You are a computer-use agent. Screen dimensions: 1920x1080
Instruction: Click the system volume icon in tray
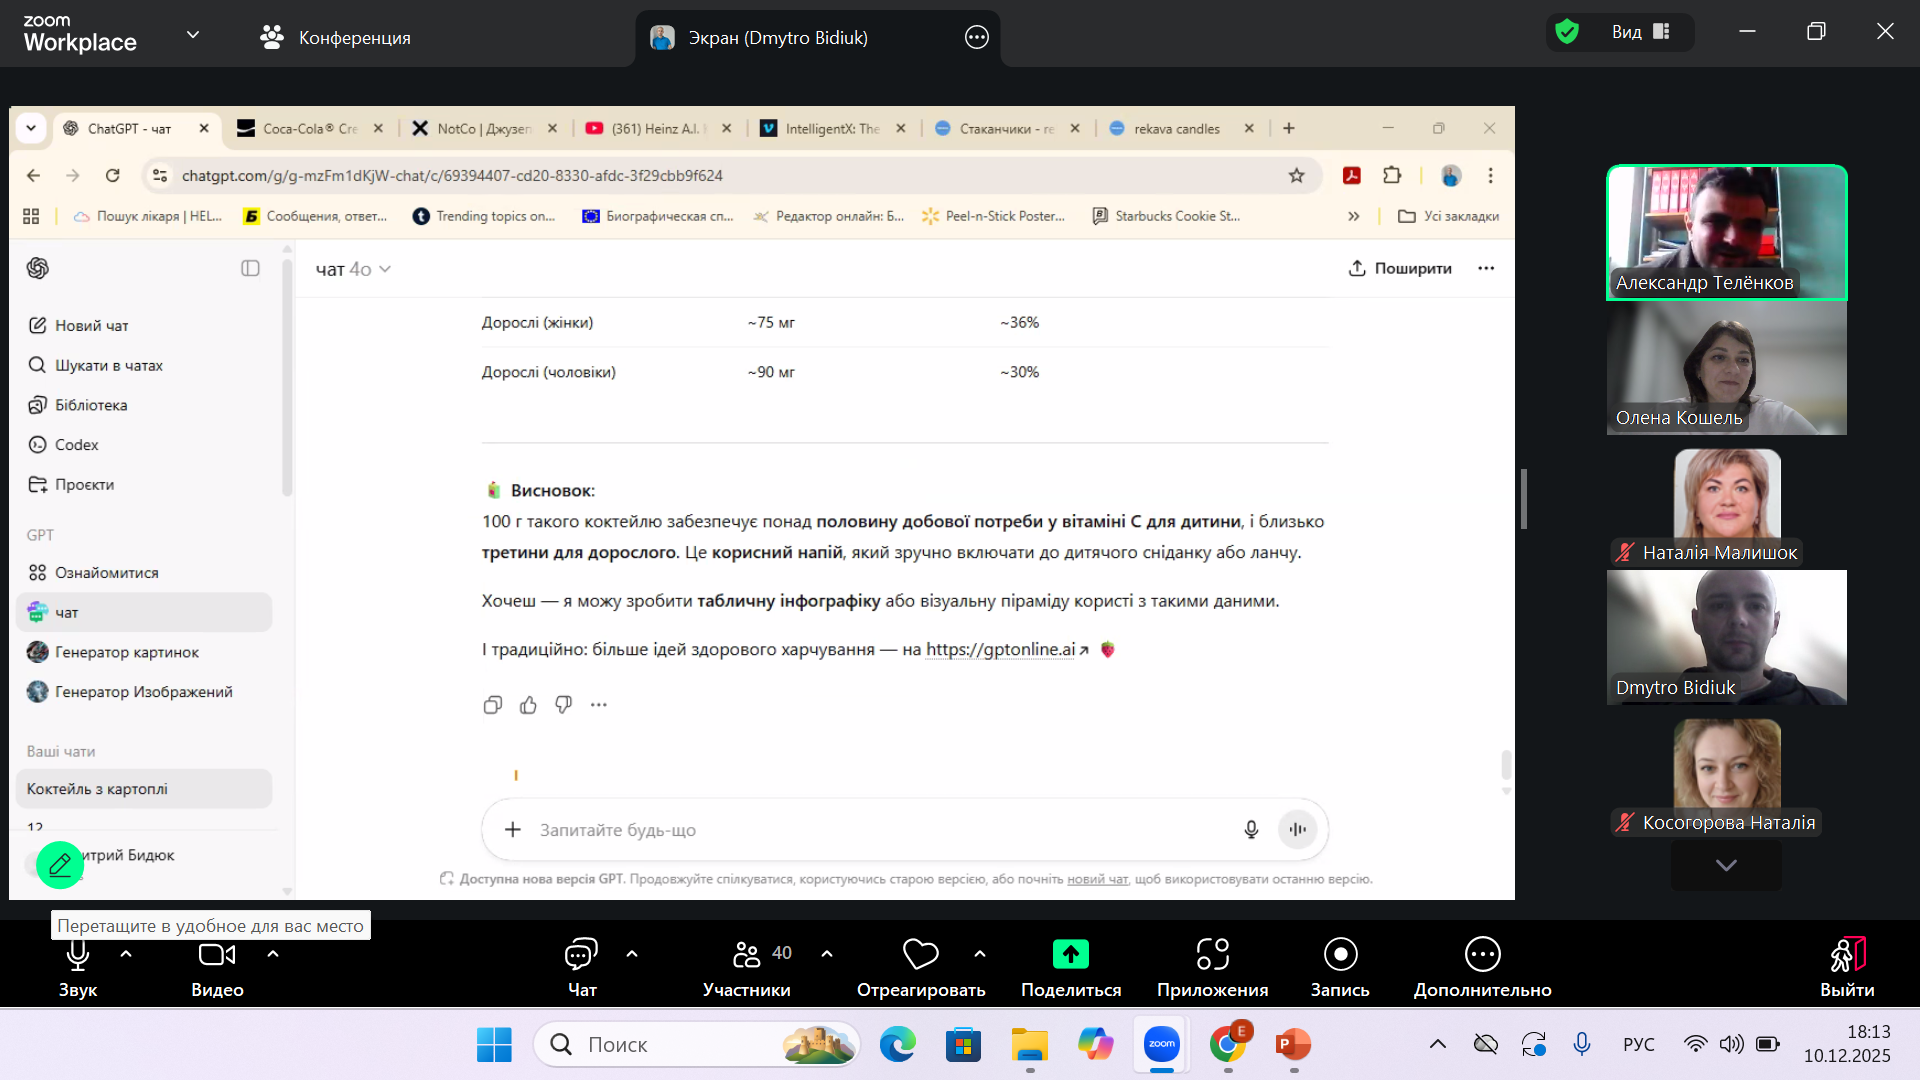click(x=1731, y=1044)
